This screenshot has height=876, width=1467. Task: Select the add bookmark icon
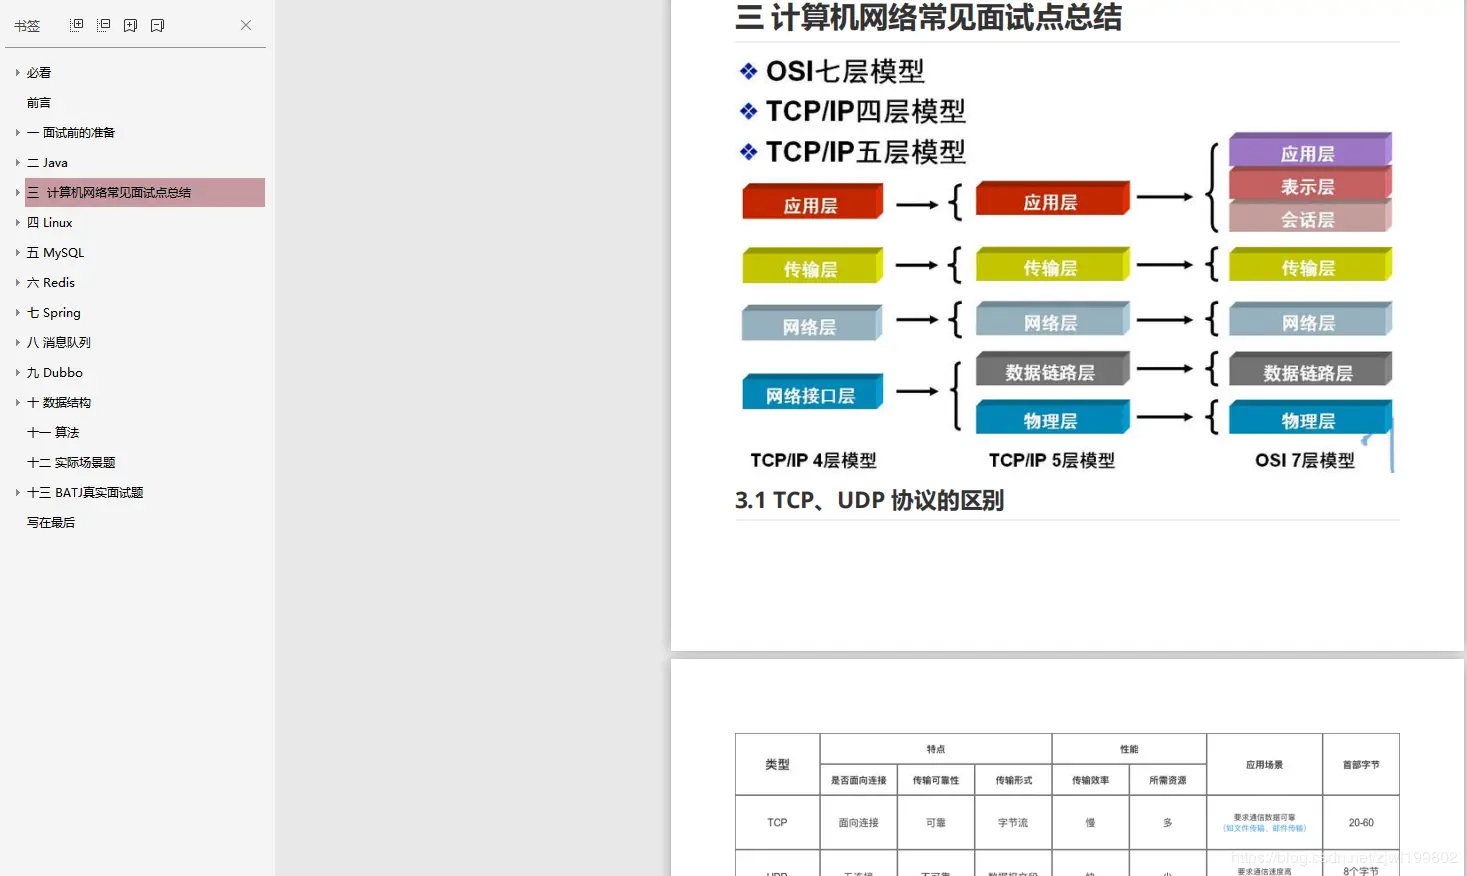(130, 24)
